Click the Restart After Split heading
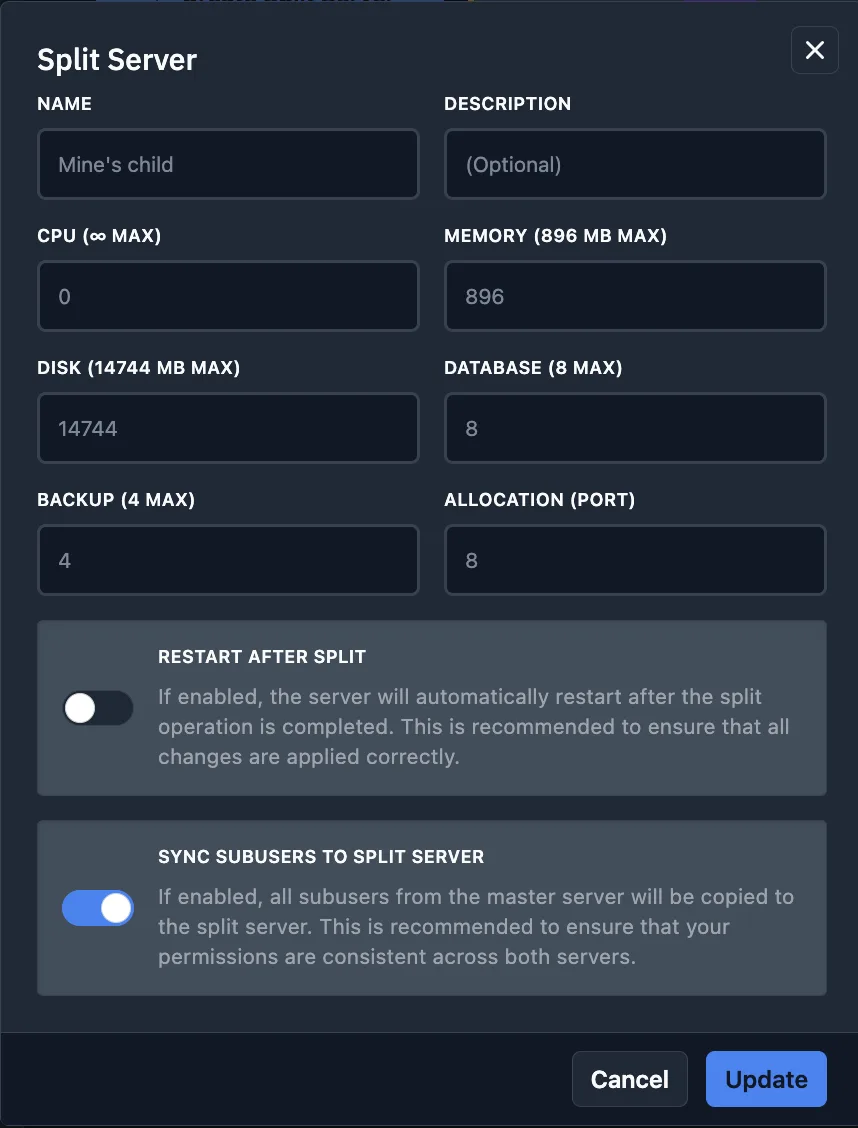 coord(262,657)
